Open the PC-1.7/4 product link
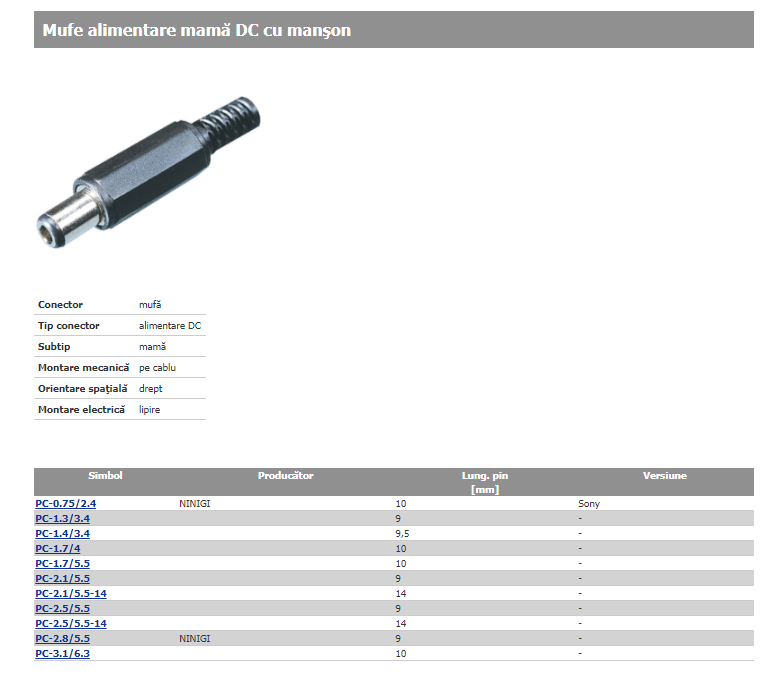This screenshot has width=763, height=675. click(x=57, y=548)
